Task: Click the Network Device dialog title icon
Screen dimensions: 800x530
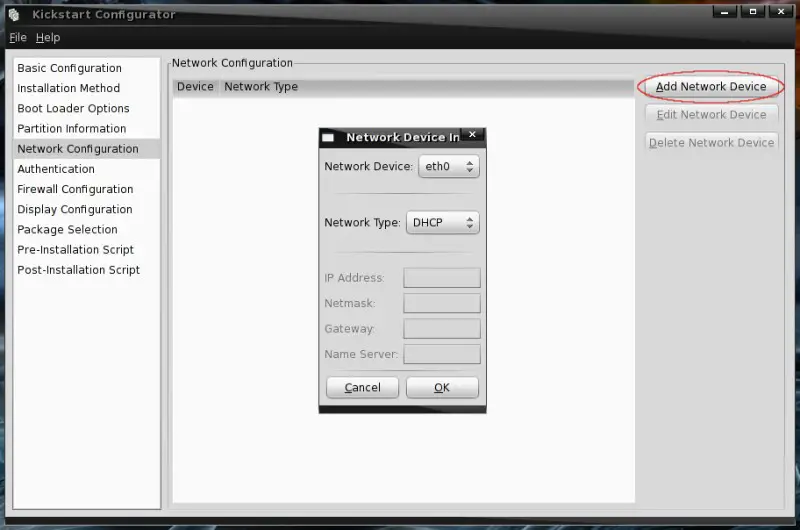Action: coord(328,138)
